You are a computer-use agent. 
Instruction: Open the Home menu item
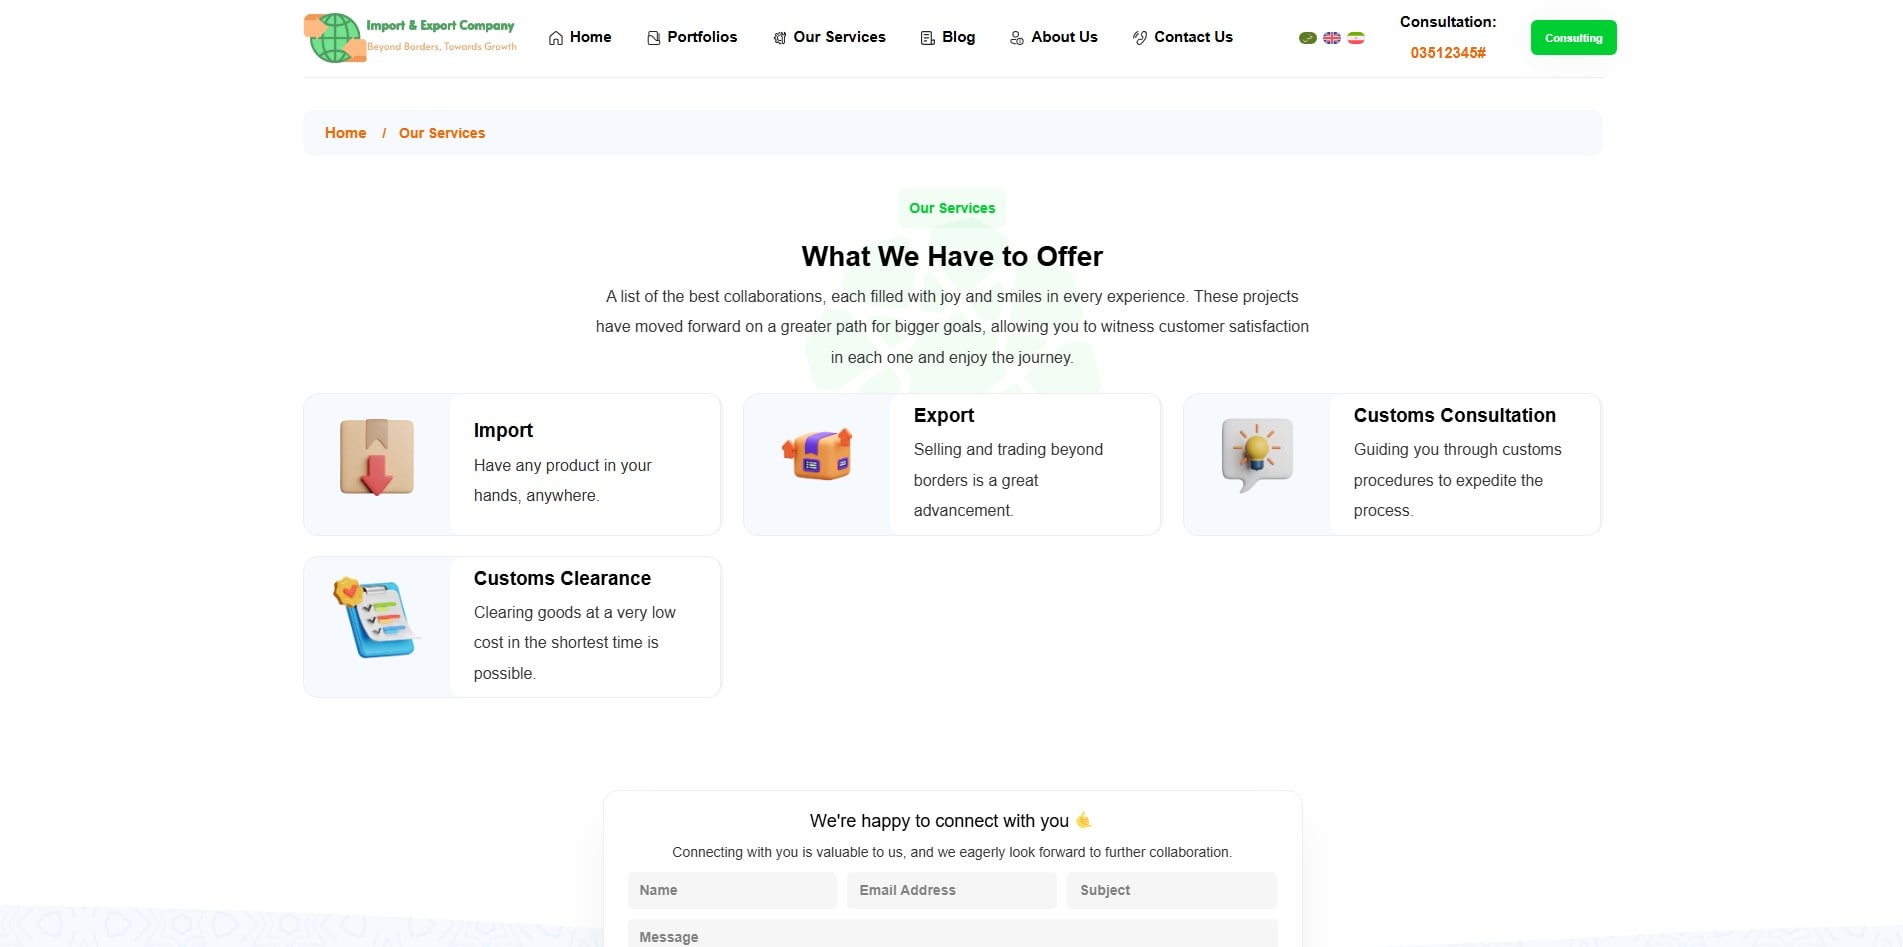[x=580, y=37]
